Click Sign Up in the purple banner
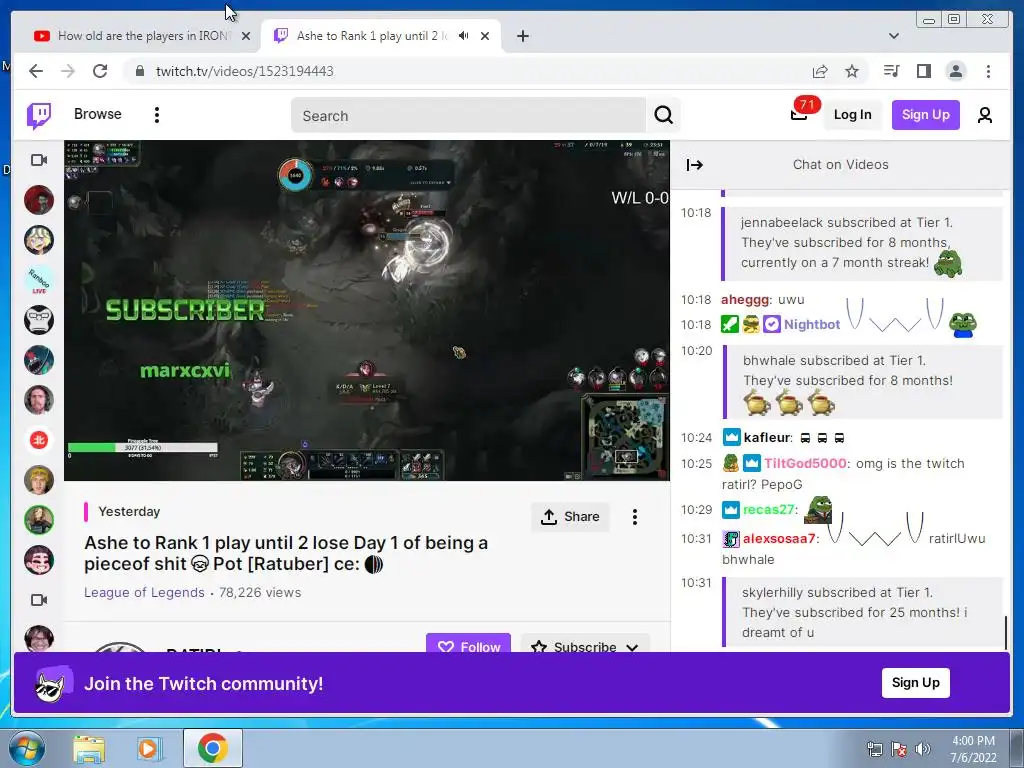Image resolution: width=1024 pixels, height=768 pixels. coord(916,682)
